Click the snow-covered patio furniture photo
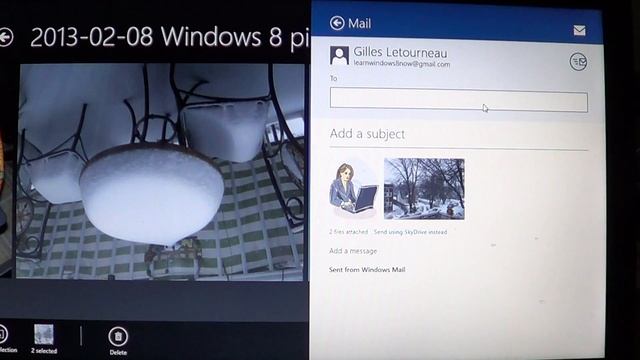This screenshot has height=360, width=640. coord(160,172)
